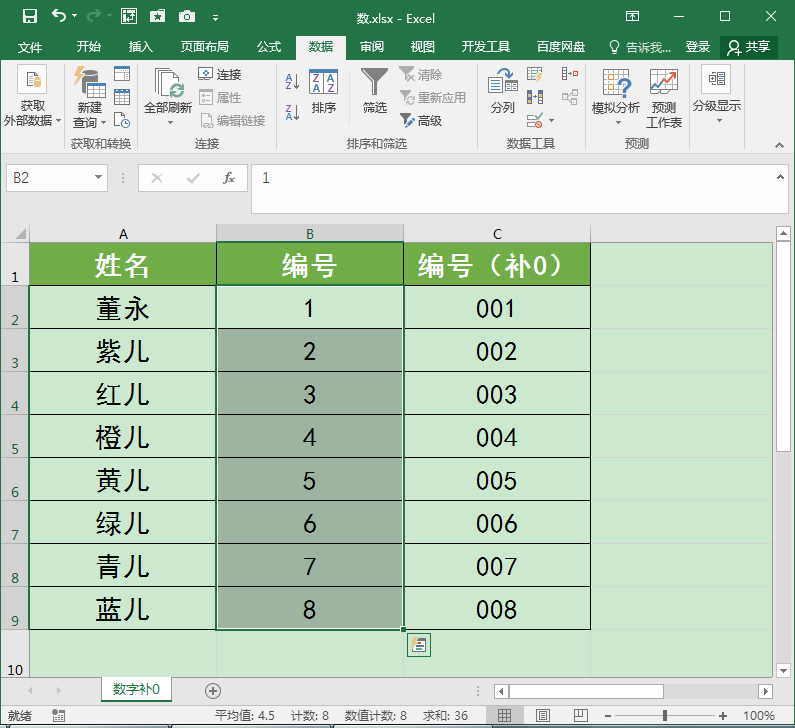Switch to the Insert (插入) tab
The image size is (795, 728).
[140, 47]
